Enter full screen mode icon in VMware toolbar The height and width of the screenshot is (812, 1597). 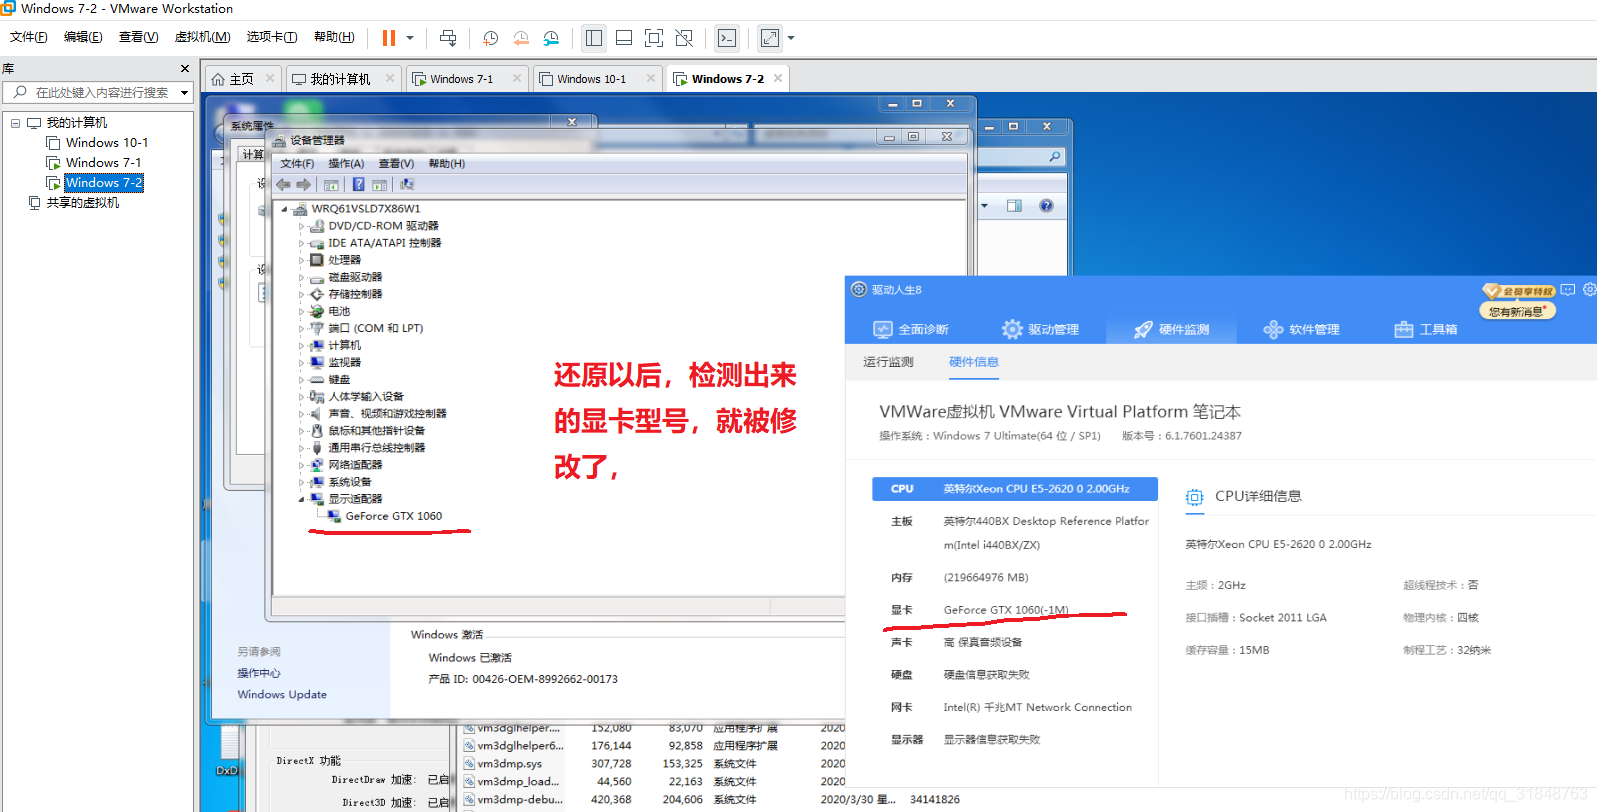tap(654, 38)
